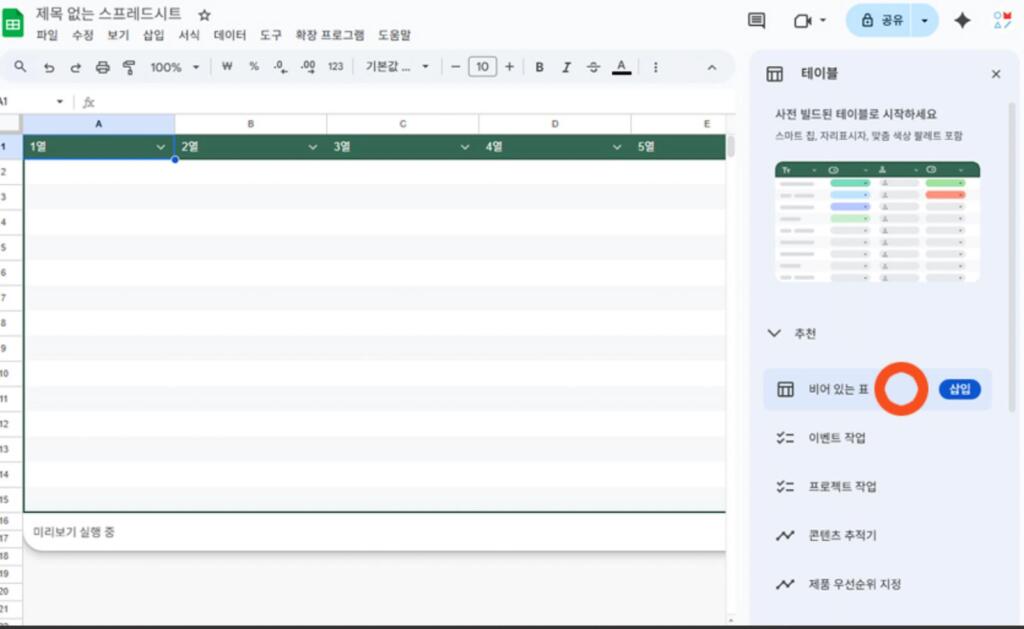Screen dimensions: 1024x629
Task: Click the undo arrow icon
Action: [48, 67]
